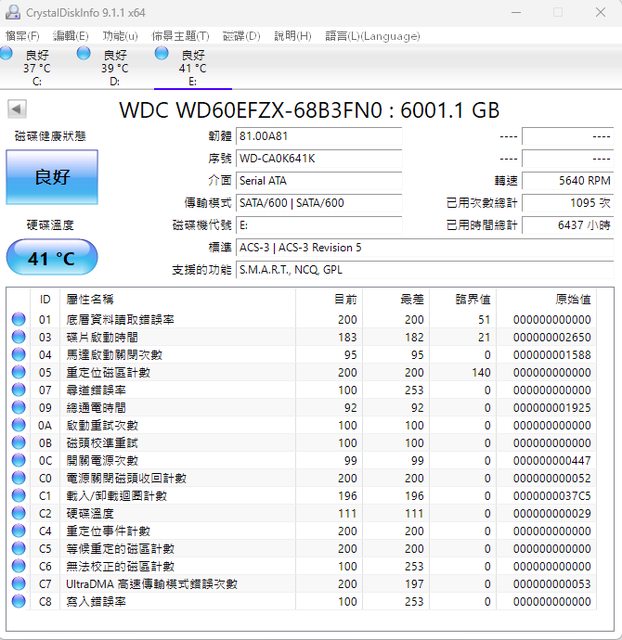Switch to the E: drive tab

[x=192, y=61]
